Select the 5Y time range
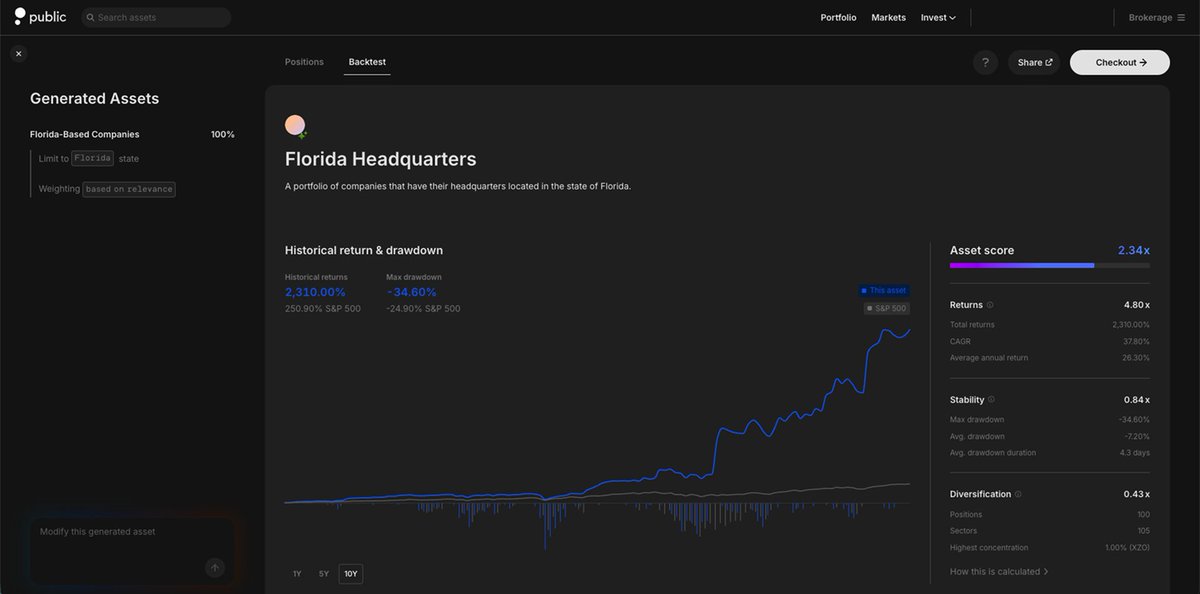The width and height of the screenshot is (1200, 594). click(324, 574)
